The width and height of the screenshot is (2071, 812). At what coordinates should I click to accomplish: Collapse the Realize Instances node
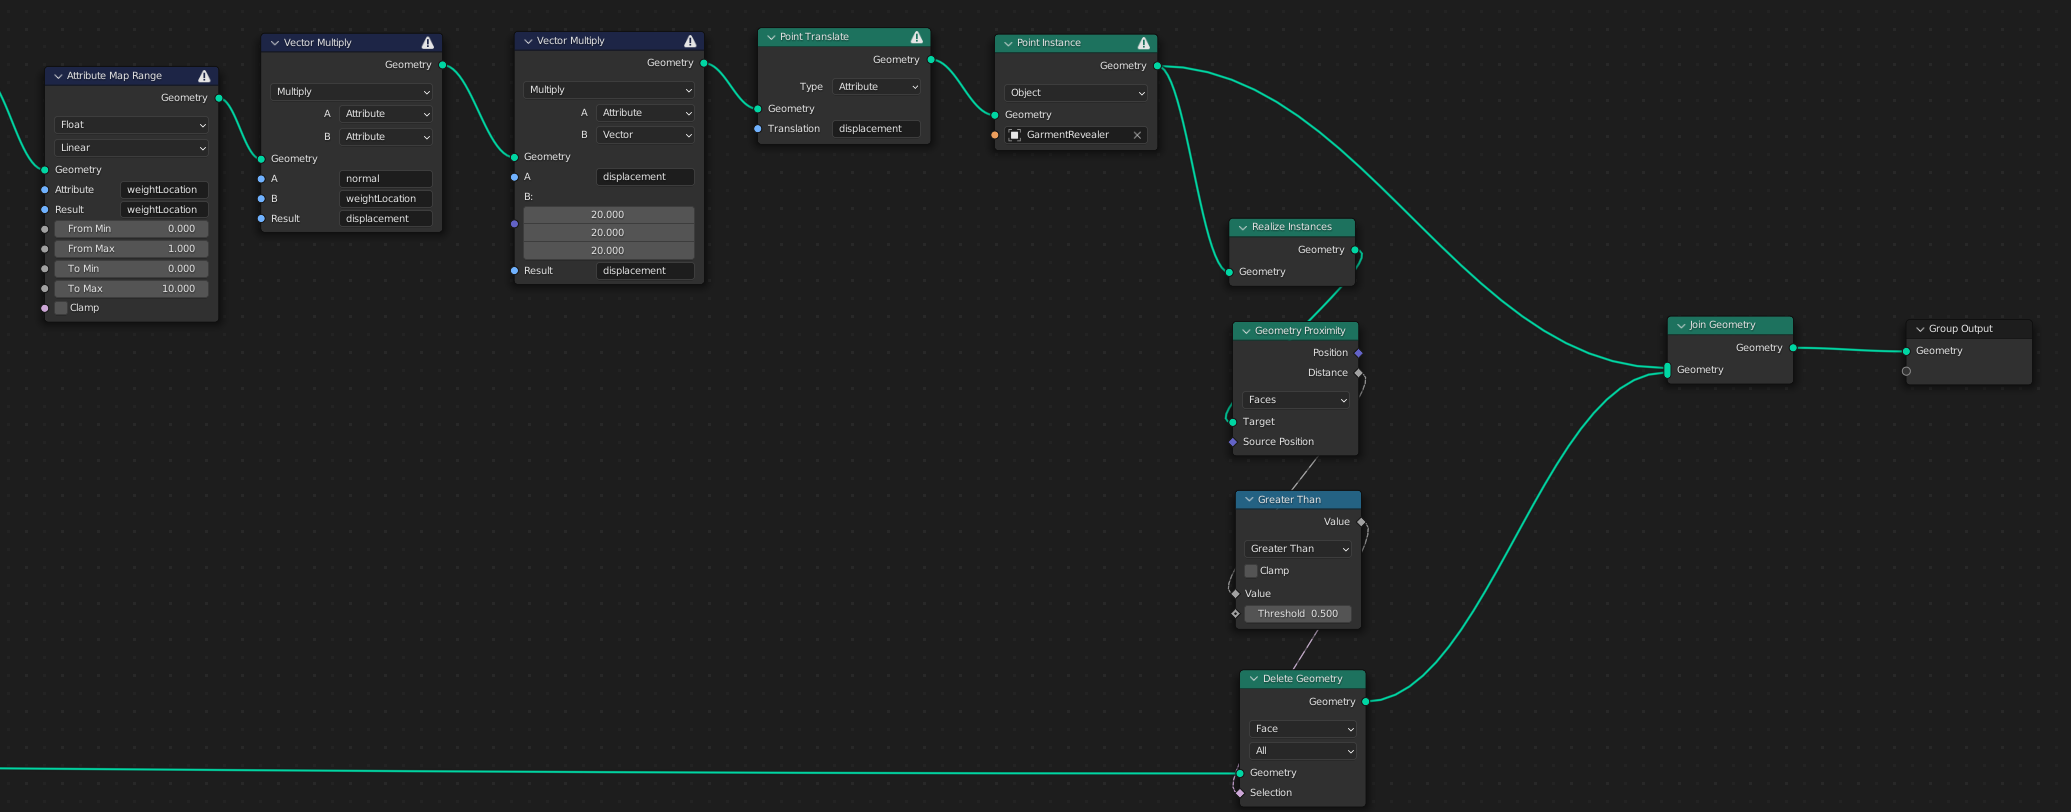pos(1243,227)
